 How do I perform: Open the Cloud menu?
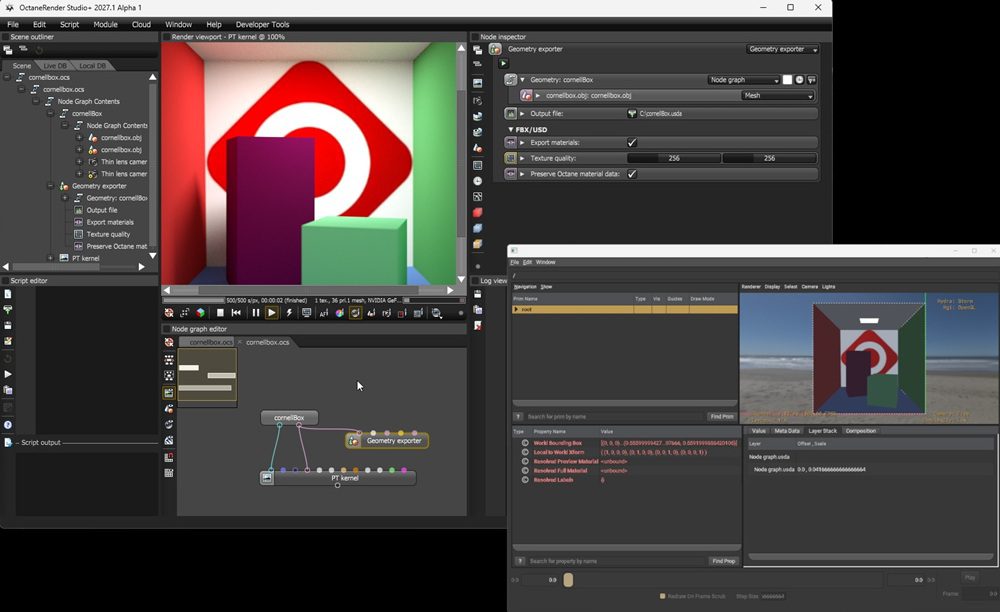tap(142, 24)
